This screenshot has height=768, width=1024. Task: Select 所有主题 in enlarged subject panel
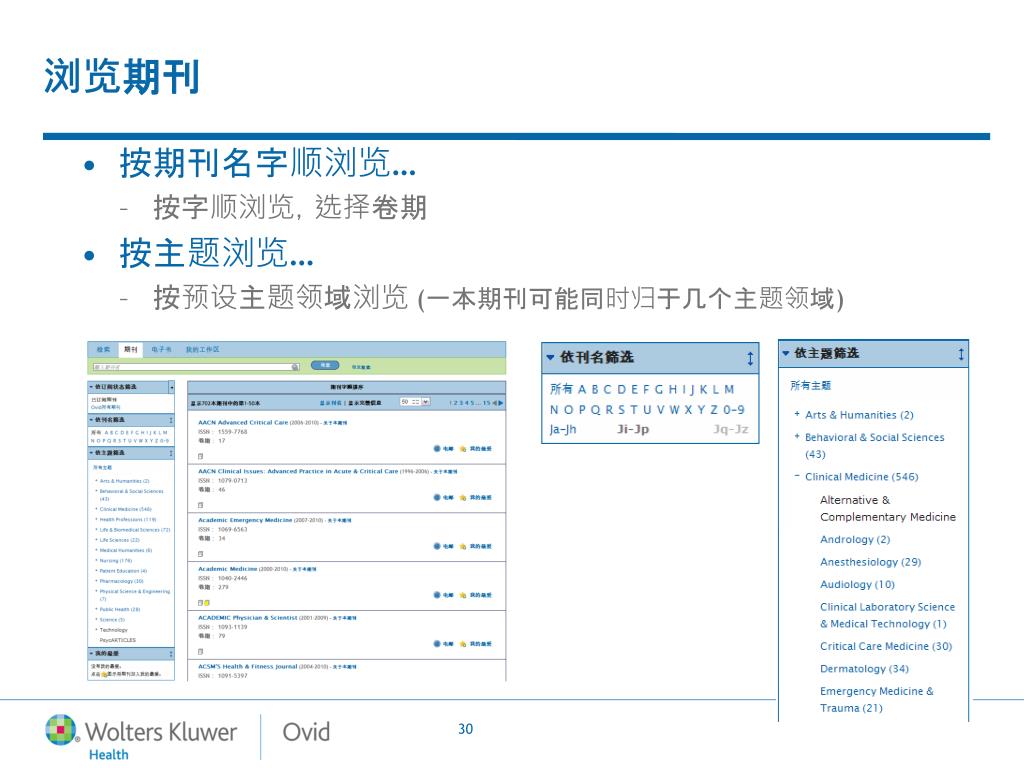point(810,385)
